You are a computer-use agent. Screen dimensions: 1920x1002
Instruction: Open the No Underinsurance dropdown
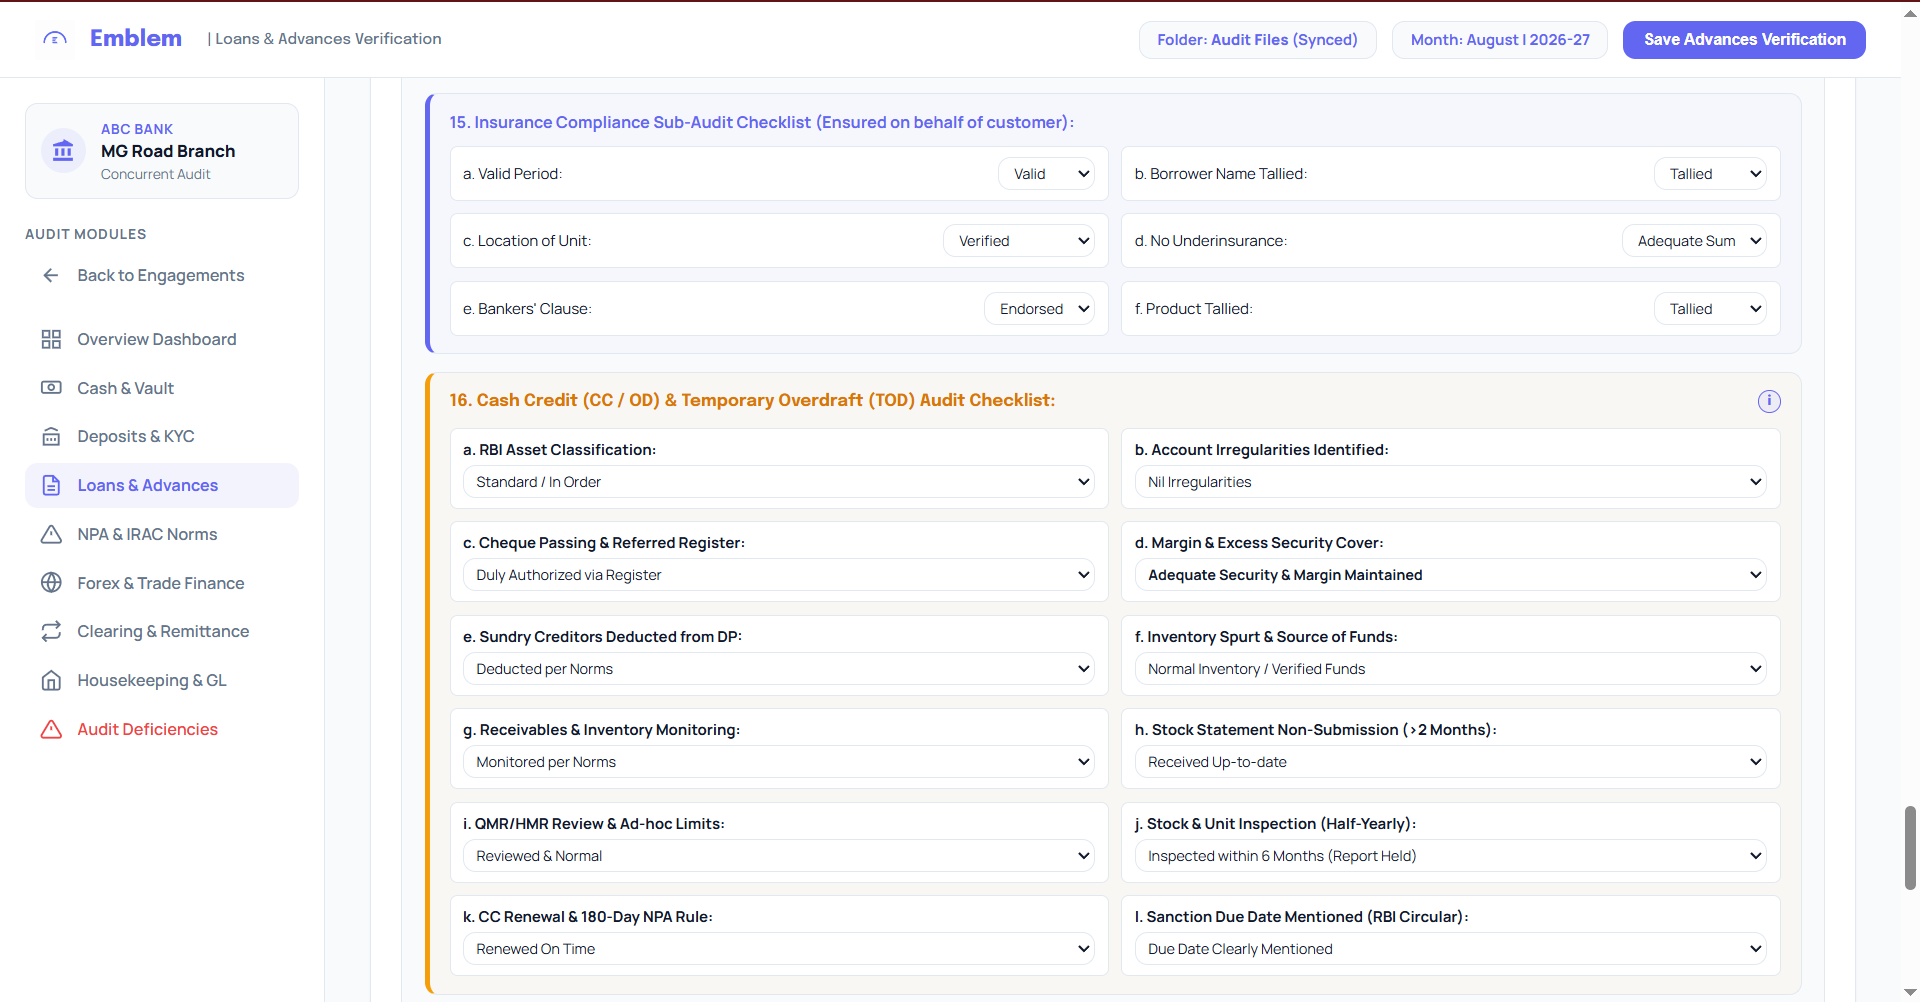point(1694,241)
